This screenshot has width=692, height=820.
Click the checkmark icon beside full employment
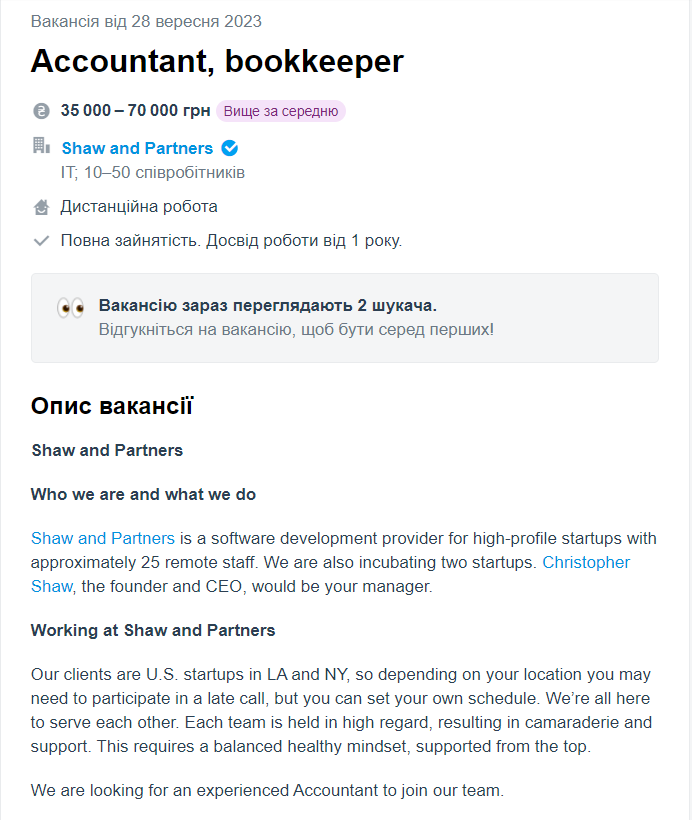point(41,241)
